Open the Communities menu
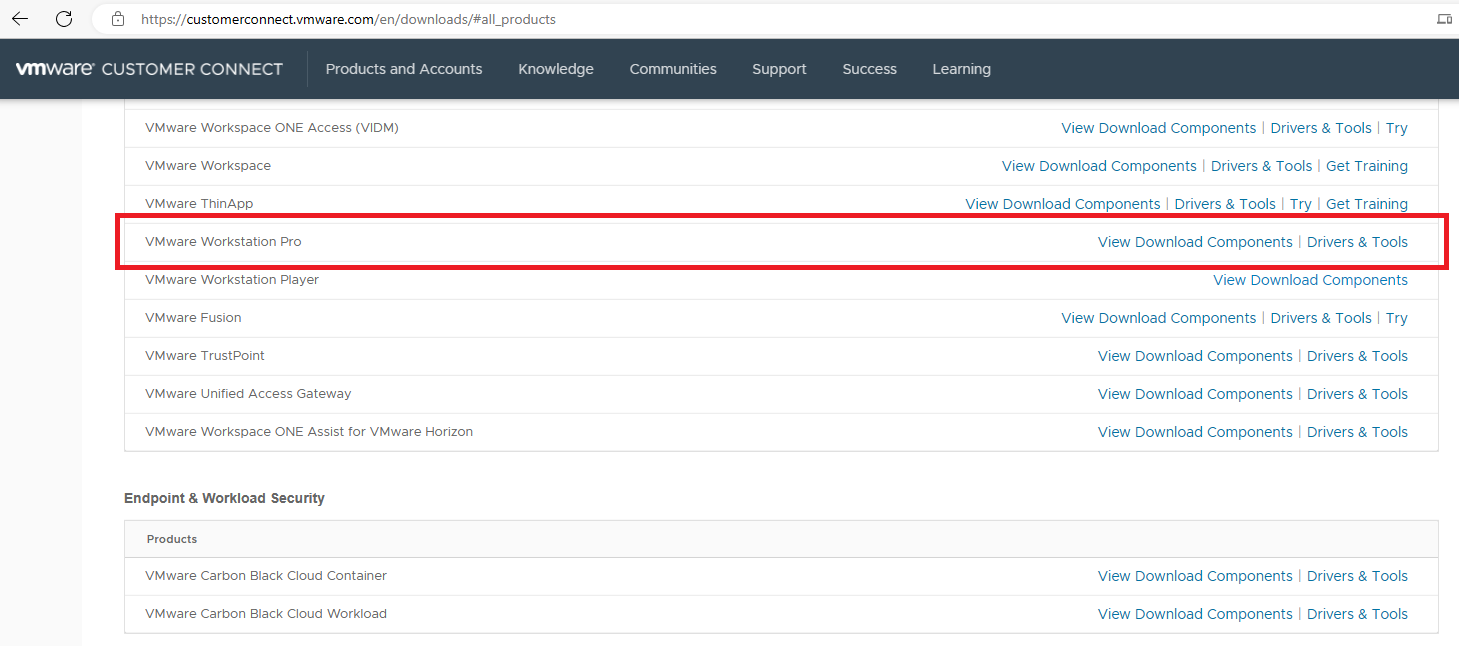This screenshot has width=1459, height=646. click(x=673, y=69)
